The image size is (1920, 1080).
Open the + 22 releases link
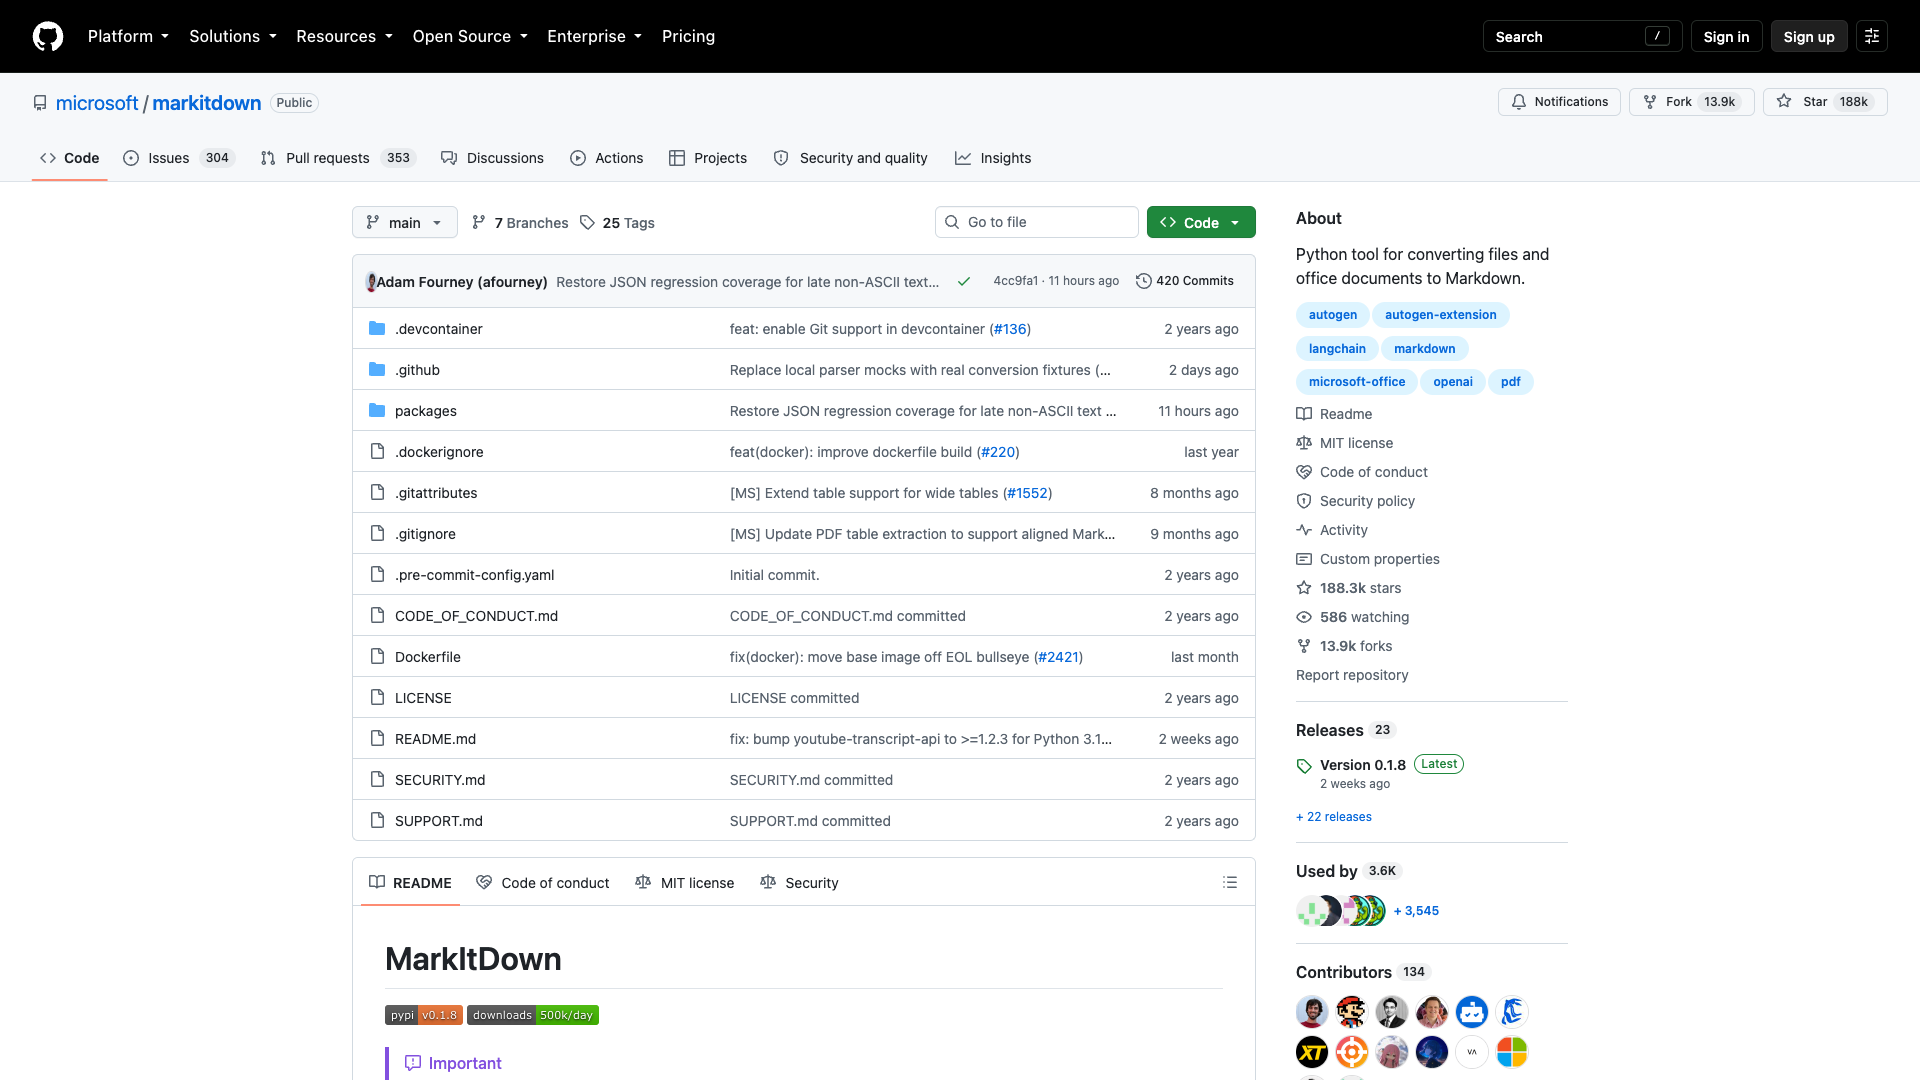(1334, 817)
